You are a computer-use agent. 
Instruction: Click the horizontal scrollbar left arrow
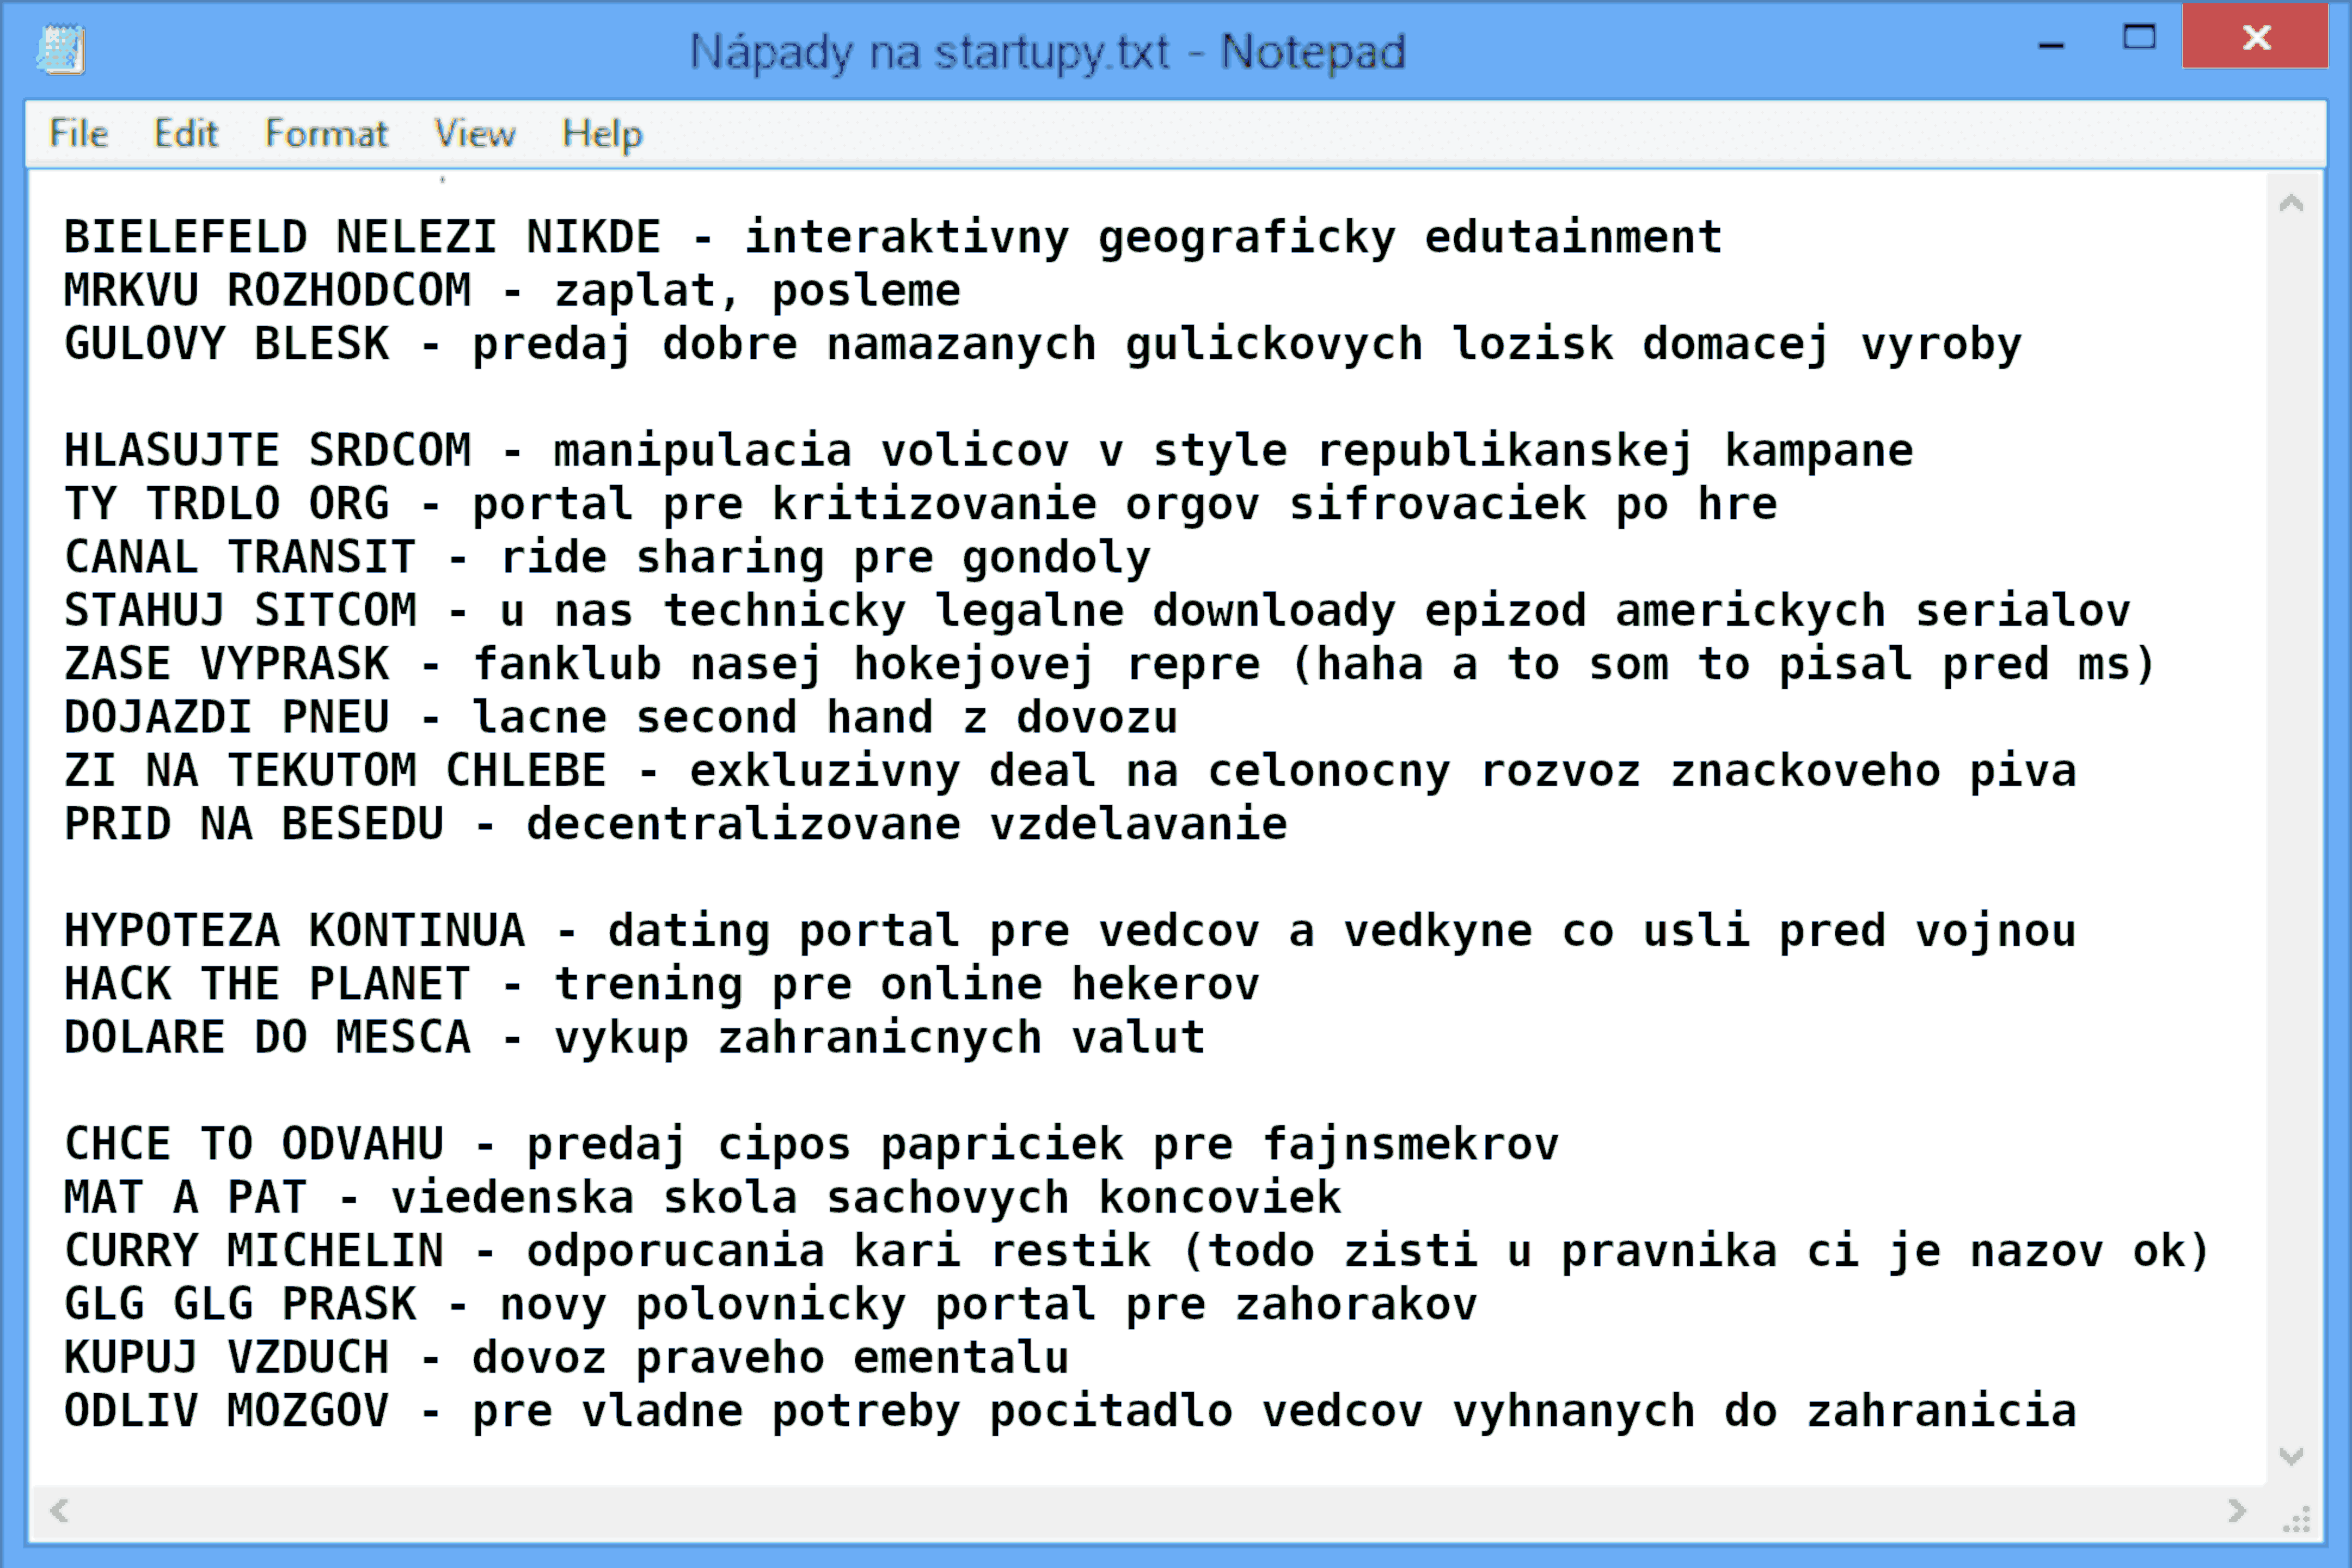coord(59,1510)
